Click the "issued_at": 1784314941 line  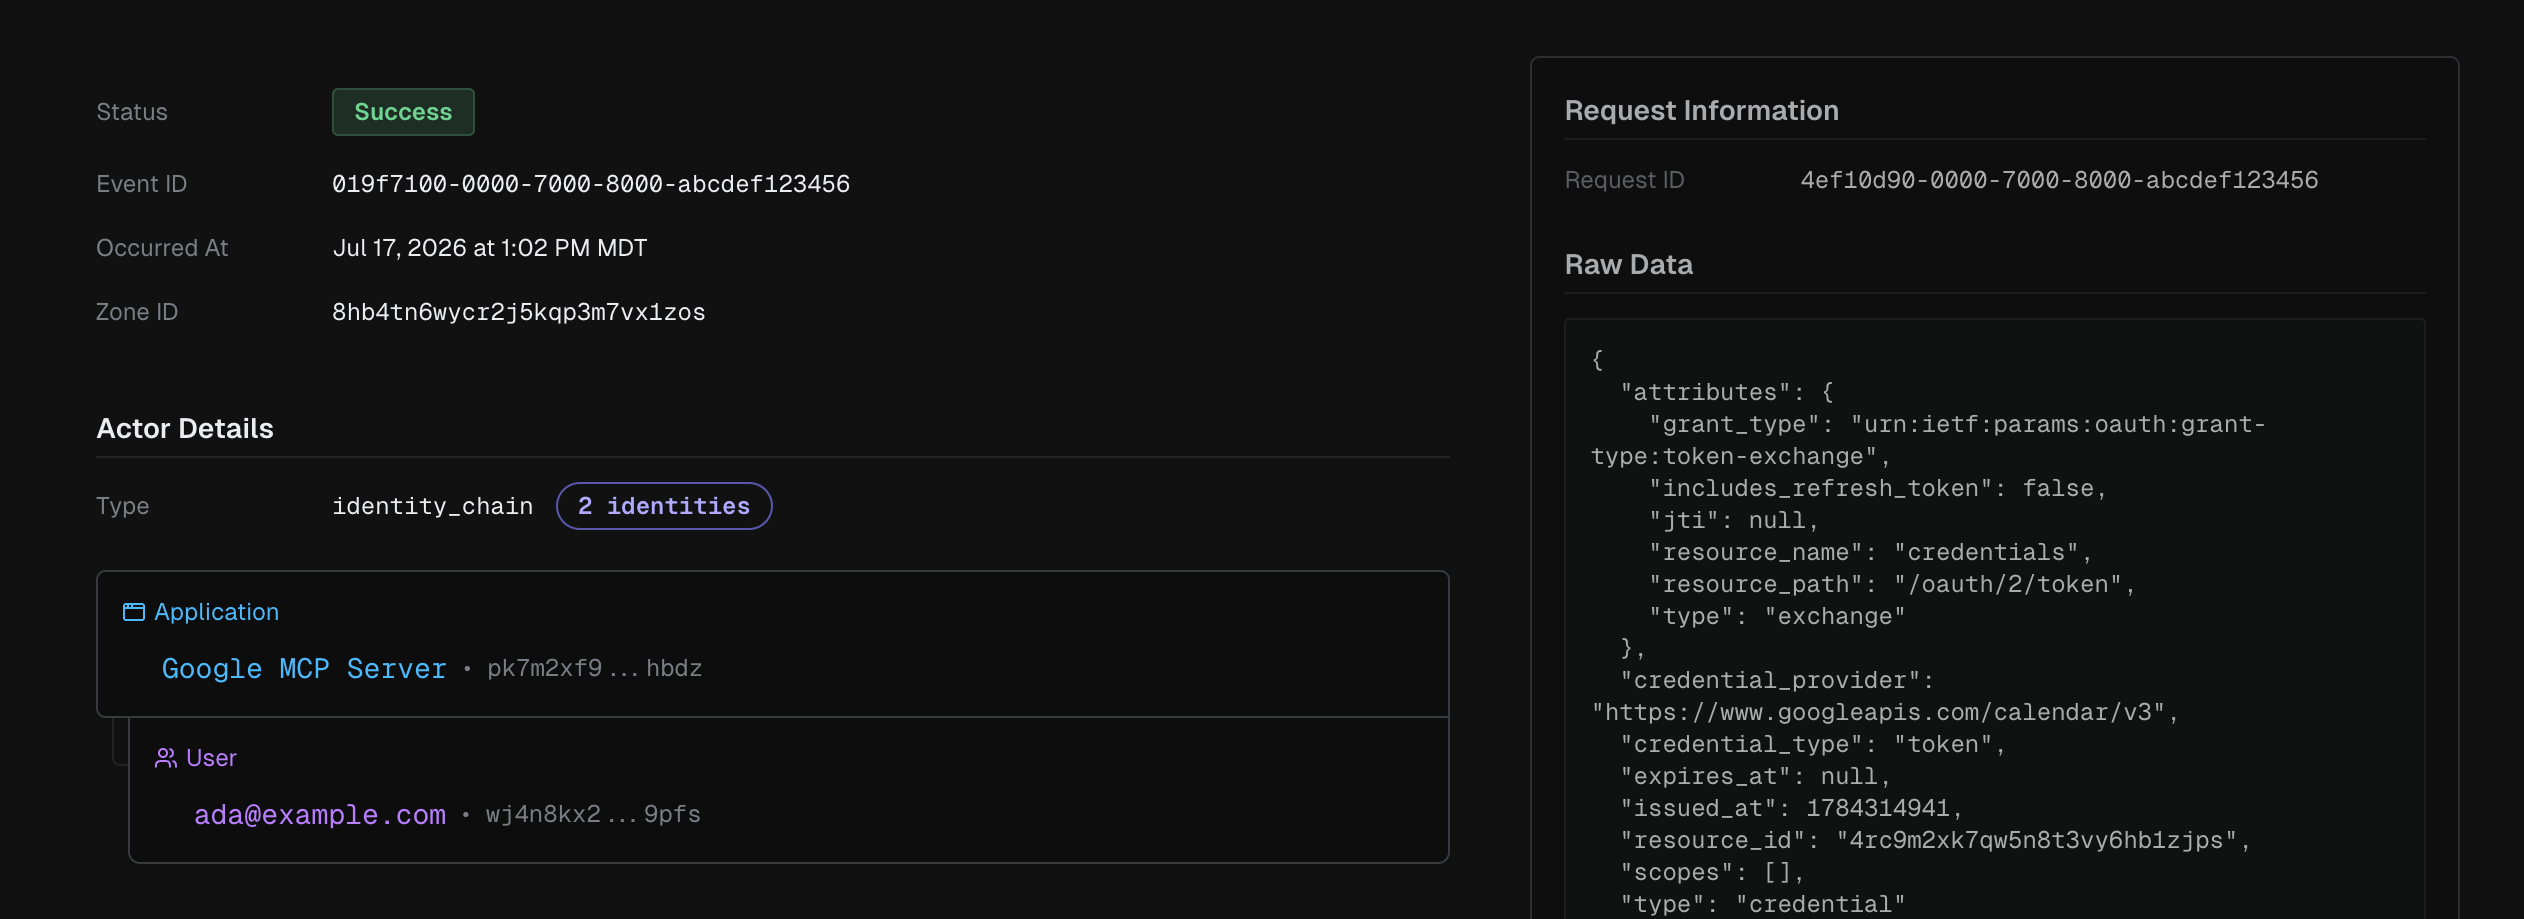pos(1791,808)
